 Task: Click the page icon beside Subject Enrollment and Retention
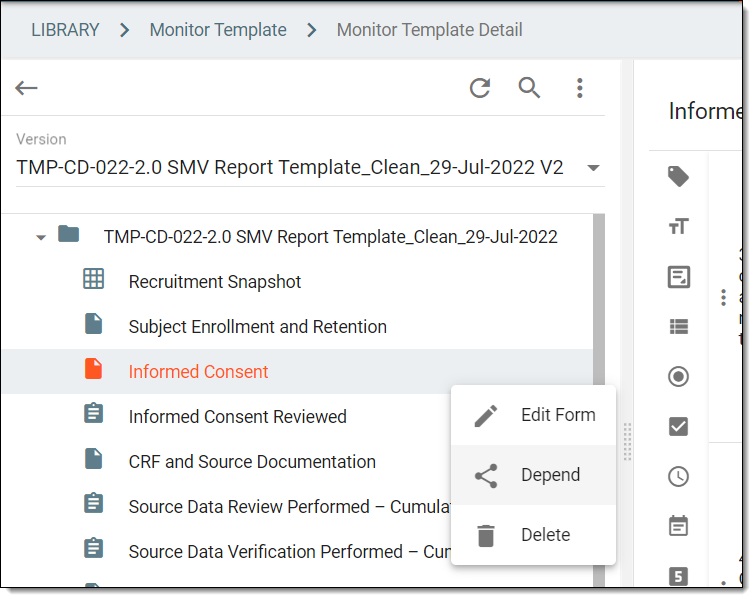(93, 324)
